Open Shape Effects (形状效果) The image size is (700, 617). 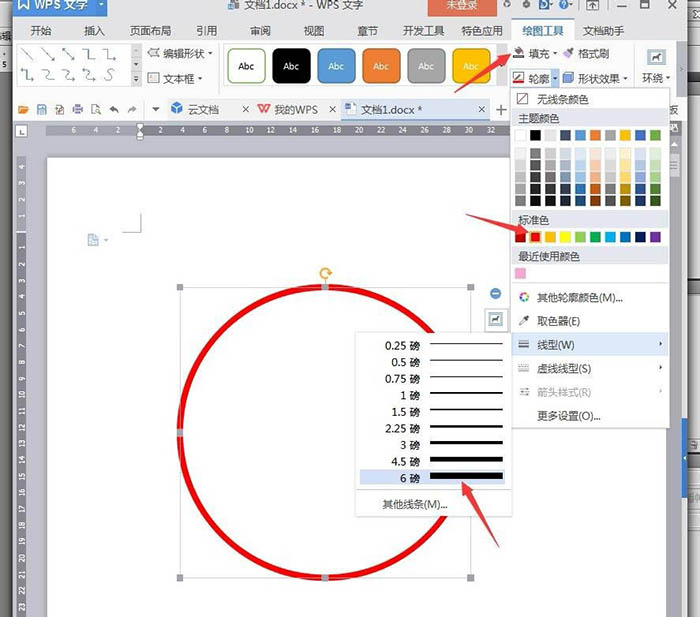point(595,79)
